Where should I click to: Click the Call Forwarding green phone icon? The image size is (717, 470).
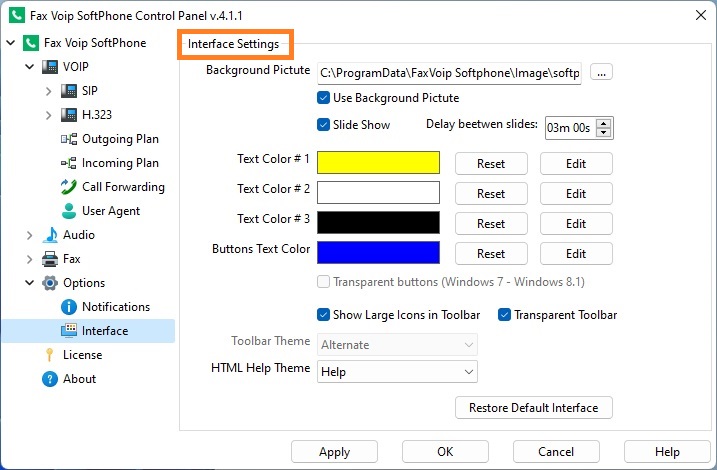coord(69,187)
